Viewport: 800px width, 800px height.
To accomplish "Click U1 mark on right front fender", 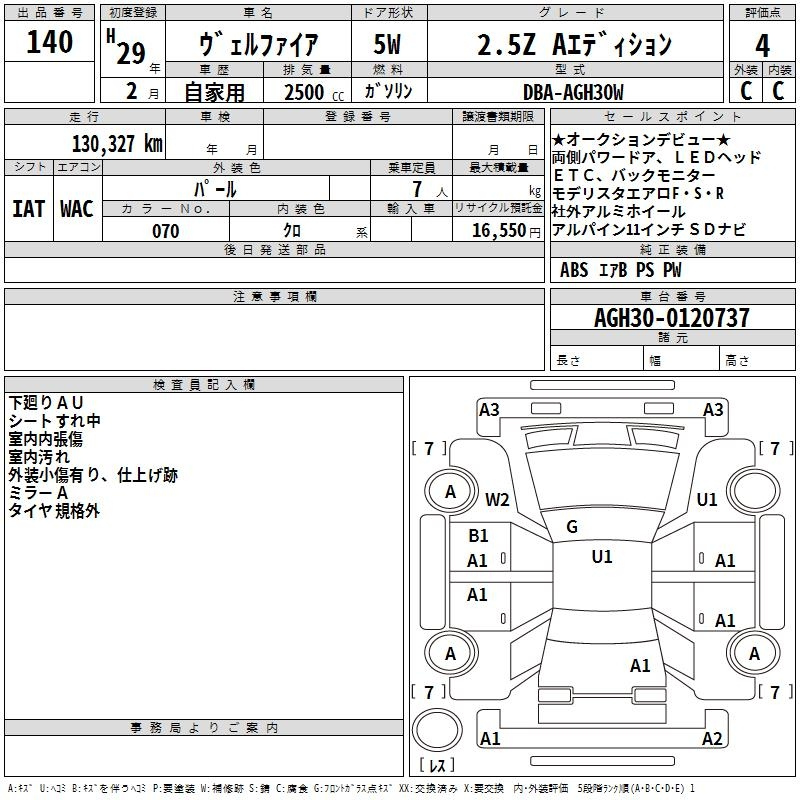I will coord(707,499).
